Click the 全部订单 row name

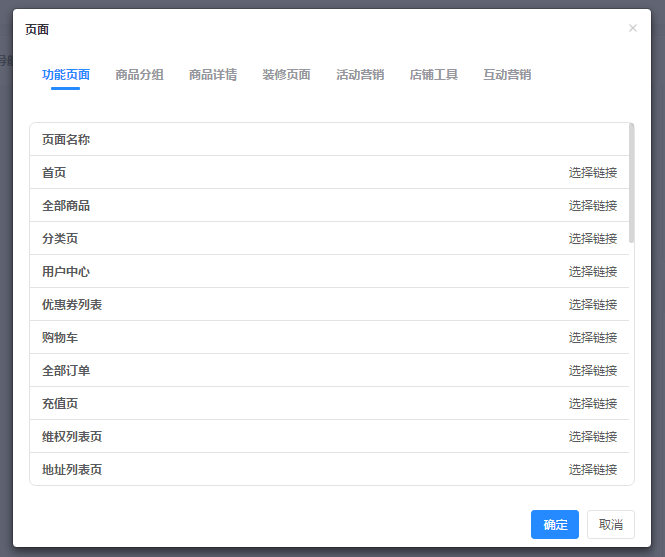[x=66, y=371]
